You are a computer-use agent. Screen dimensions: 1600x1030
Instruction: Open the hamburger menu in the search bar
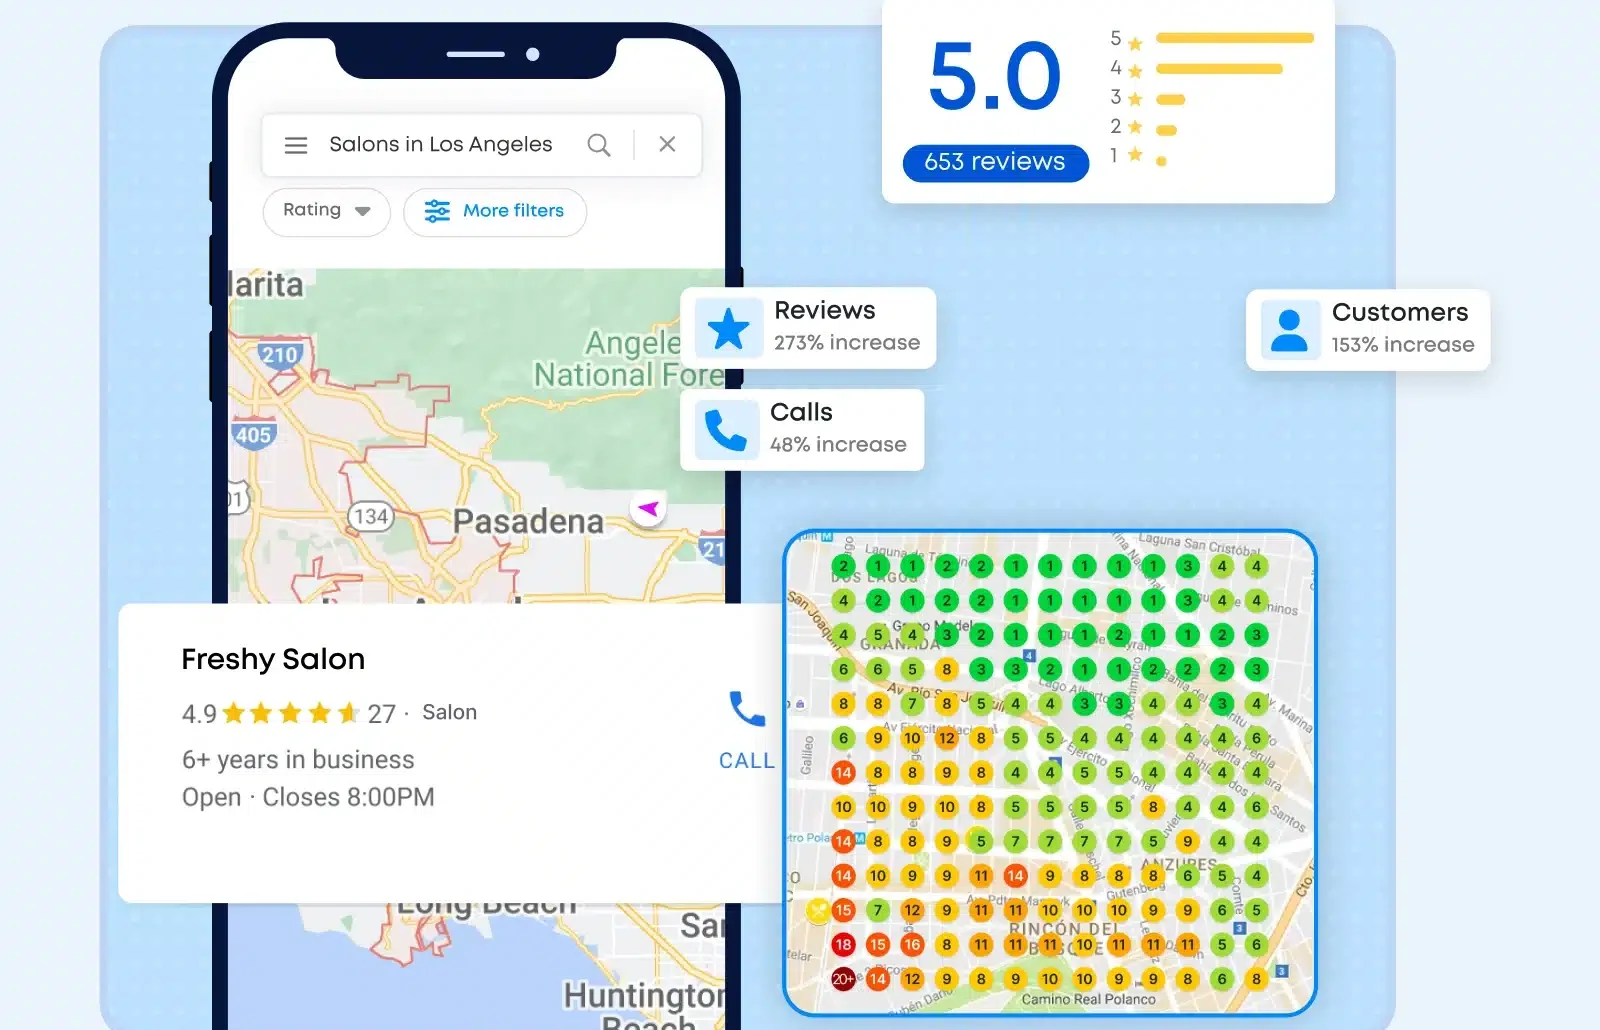click(x=296, y=144)
